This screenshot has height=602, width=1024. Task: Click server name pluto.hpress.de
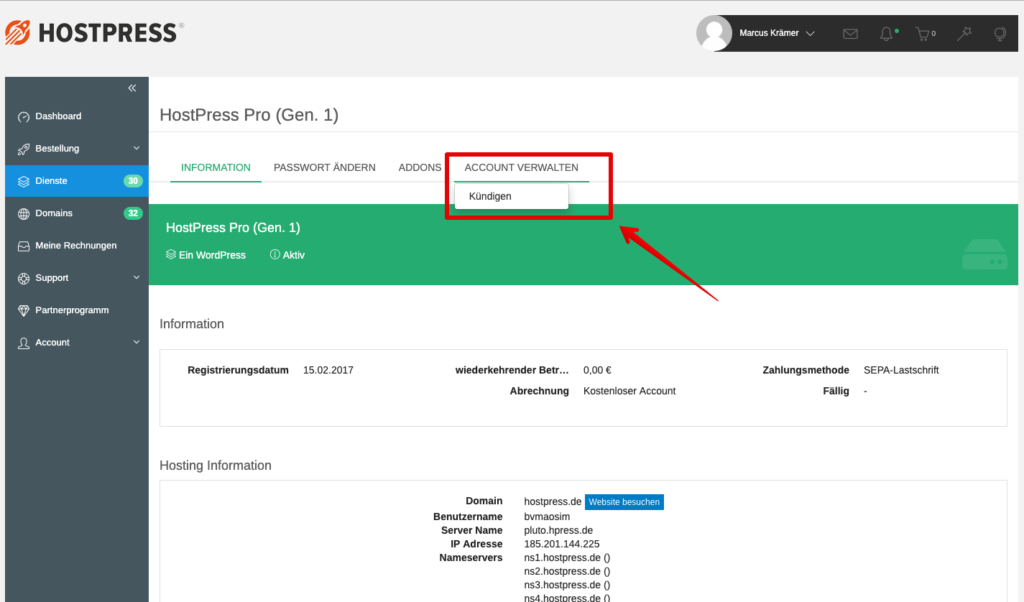point(558,530)
